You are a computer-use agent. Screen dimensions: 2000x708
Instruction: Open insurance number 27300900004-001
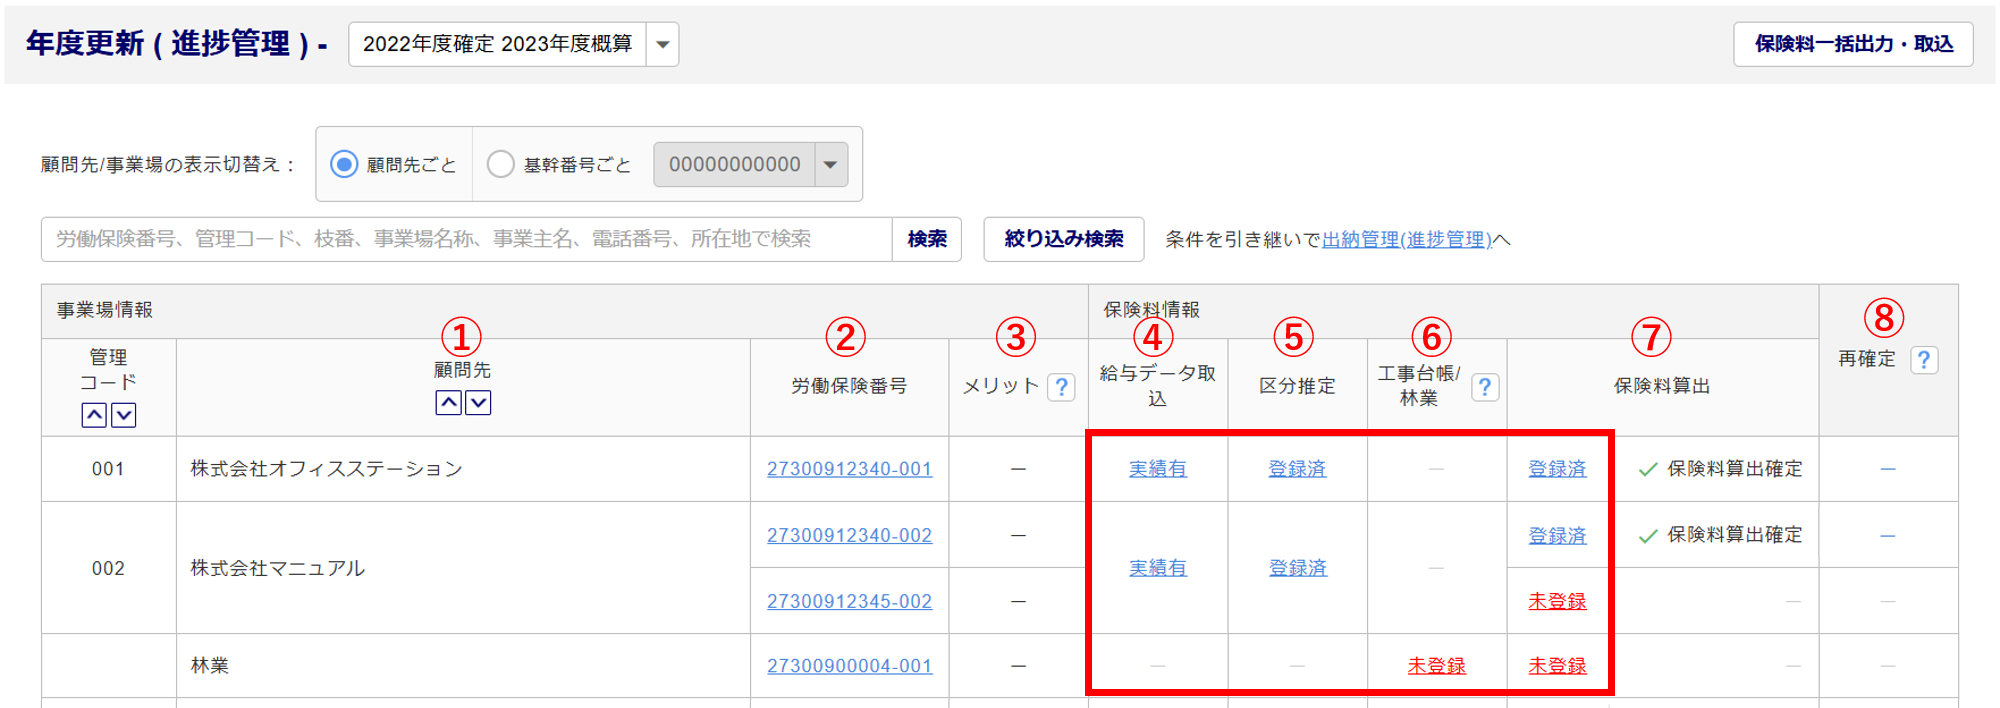click(x=849, y=666)
